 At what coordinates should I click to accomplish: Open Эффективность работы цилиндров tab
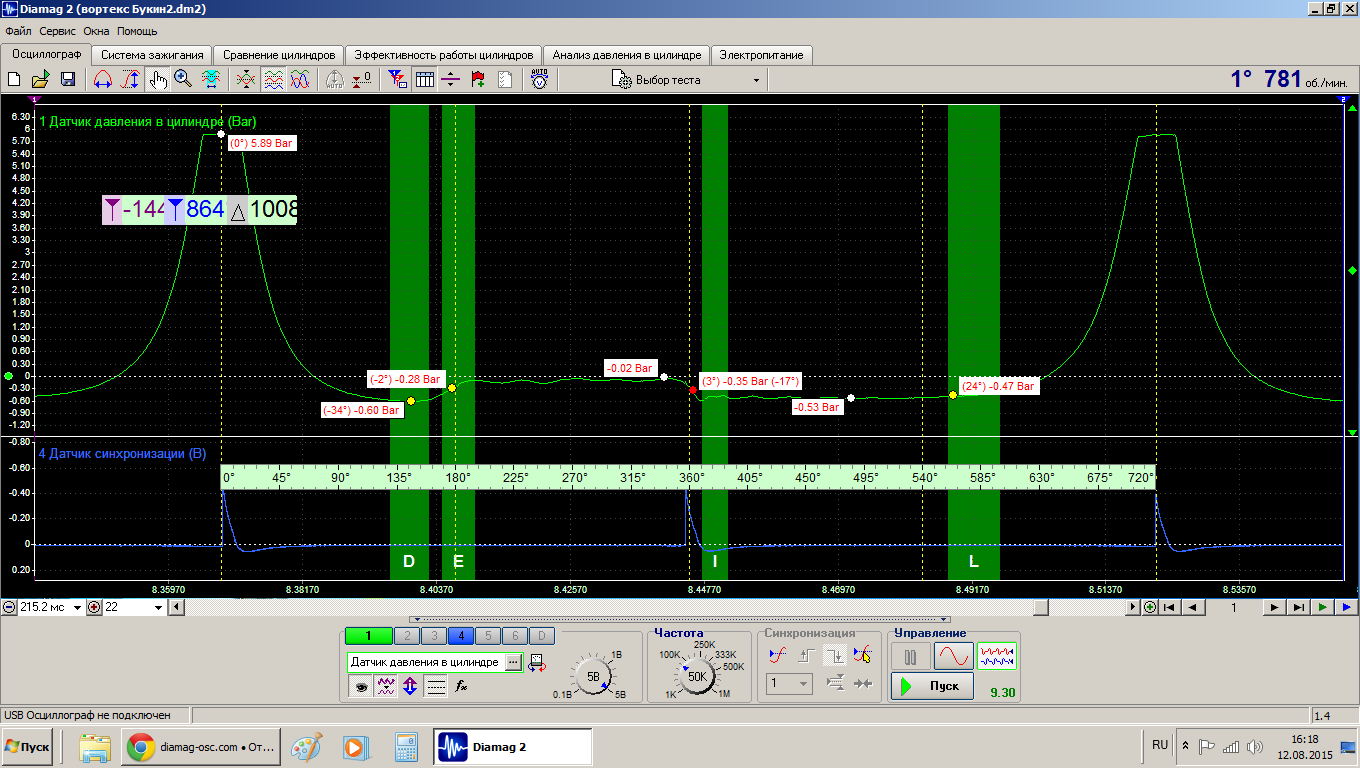444,55
